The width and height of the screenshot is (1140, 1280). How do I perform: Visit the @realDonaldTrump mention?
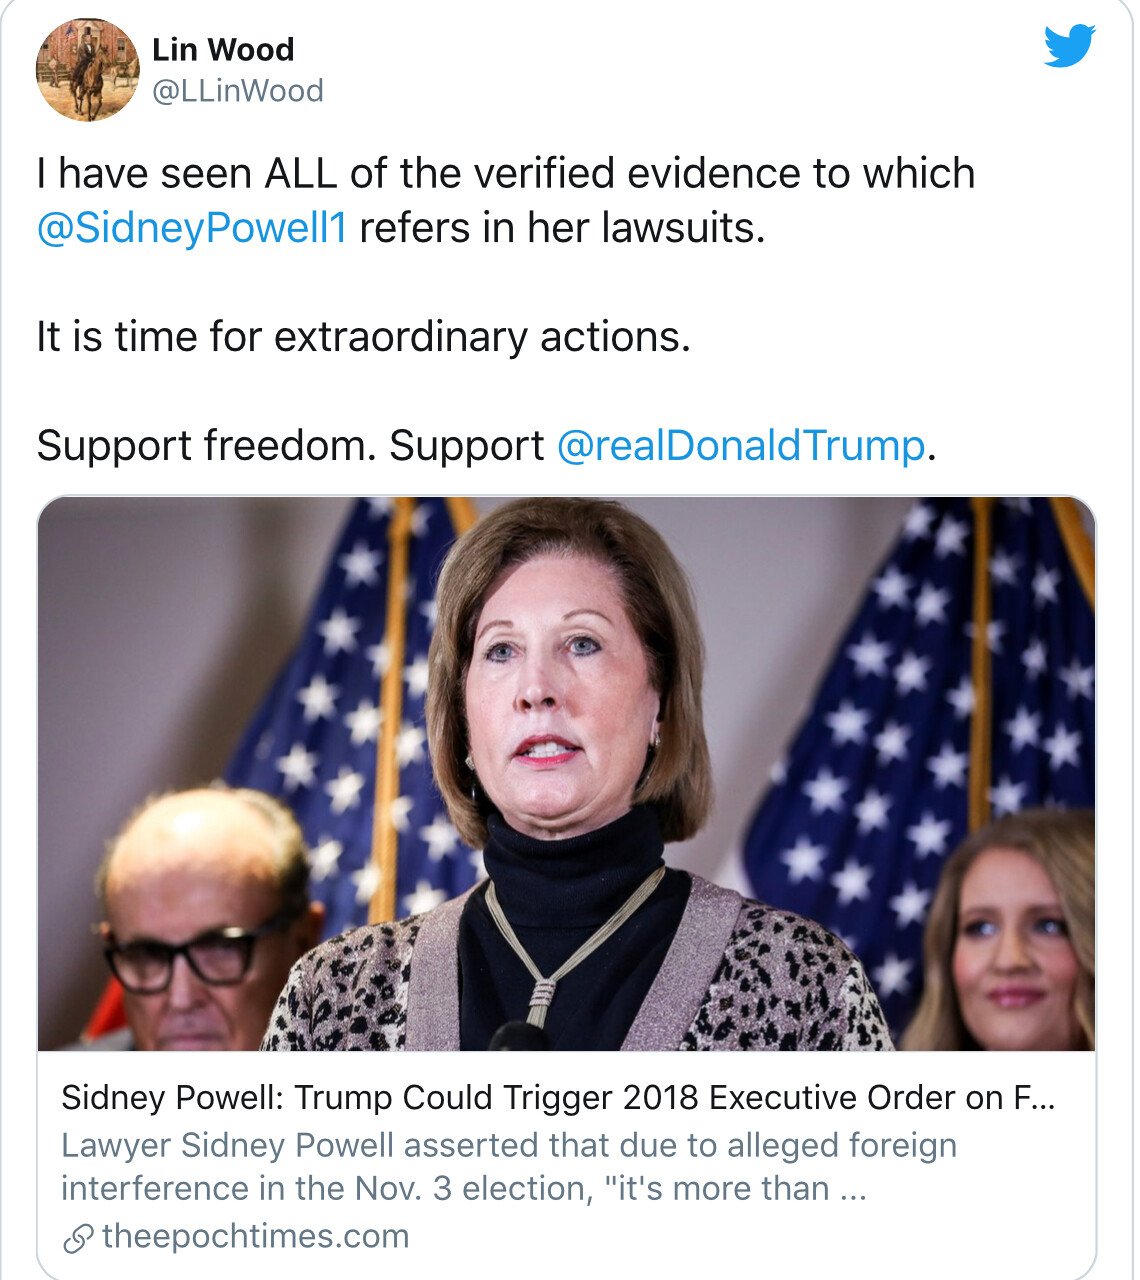pyautogui.click(x=740, y=445)
